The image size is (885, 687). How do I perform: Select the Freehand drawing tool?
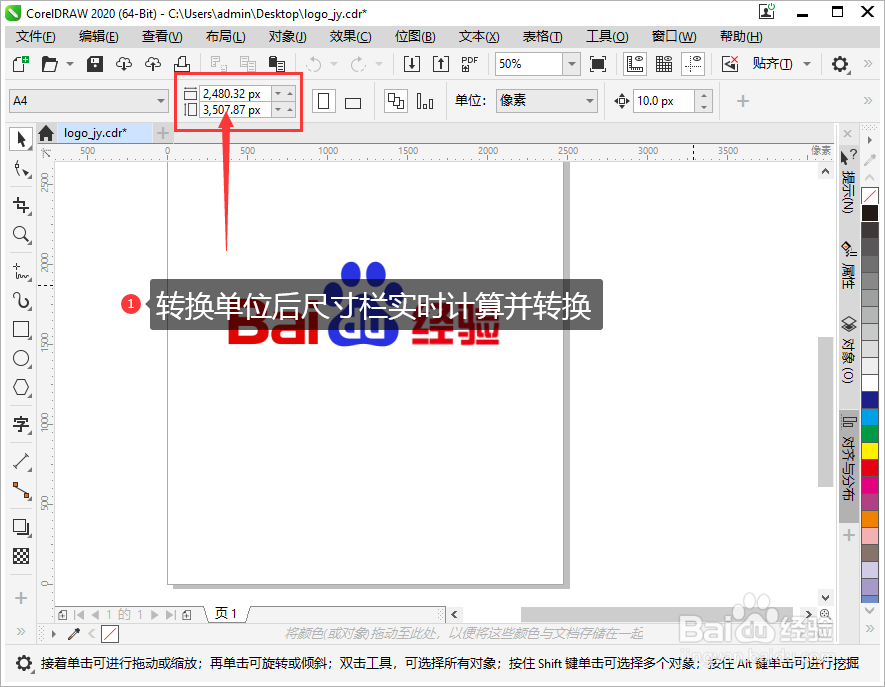(x=21, y=271)
